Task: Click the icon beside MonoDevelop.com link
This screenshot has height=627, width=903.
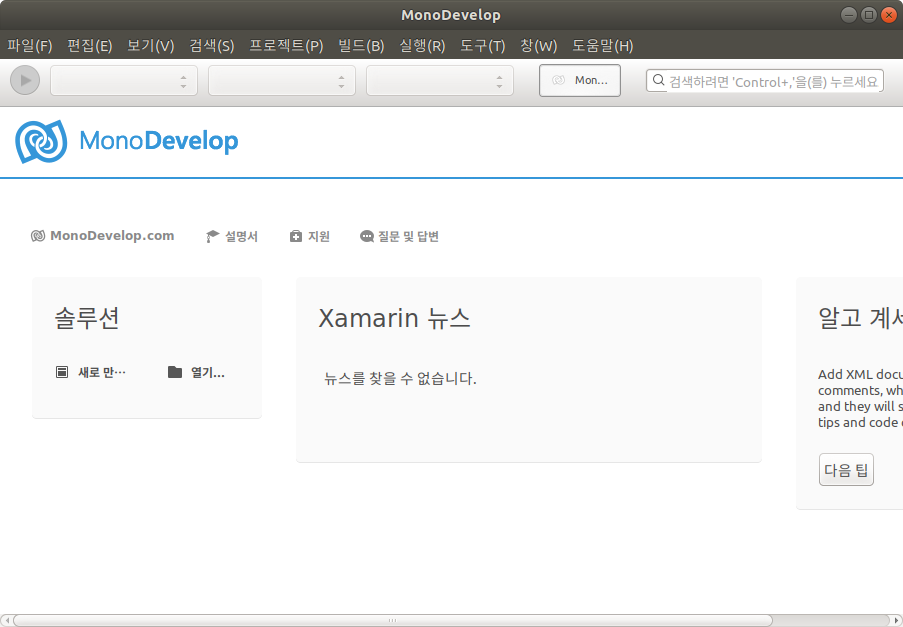Action: click(x=38, y=236)
